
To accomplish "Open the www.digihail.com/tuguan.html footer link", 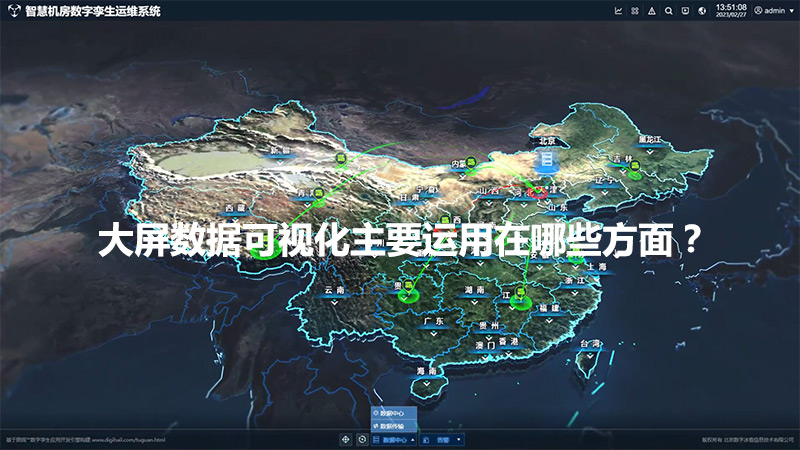I will coord(128,440).
